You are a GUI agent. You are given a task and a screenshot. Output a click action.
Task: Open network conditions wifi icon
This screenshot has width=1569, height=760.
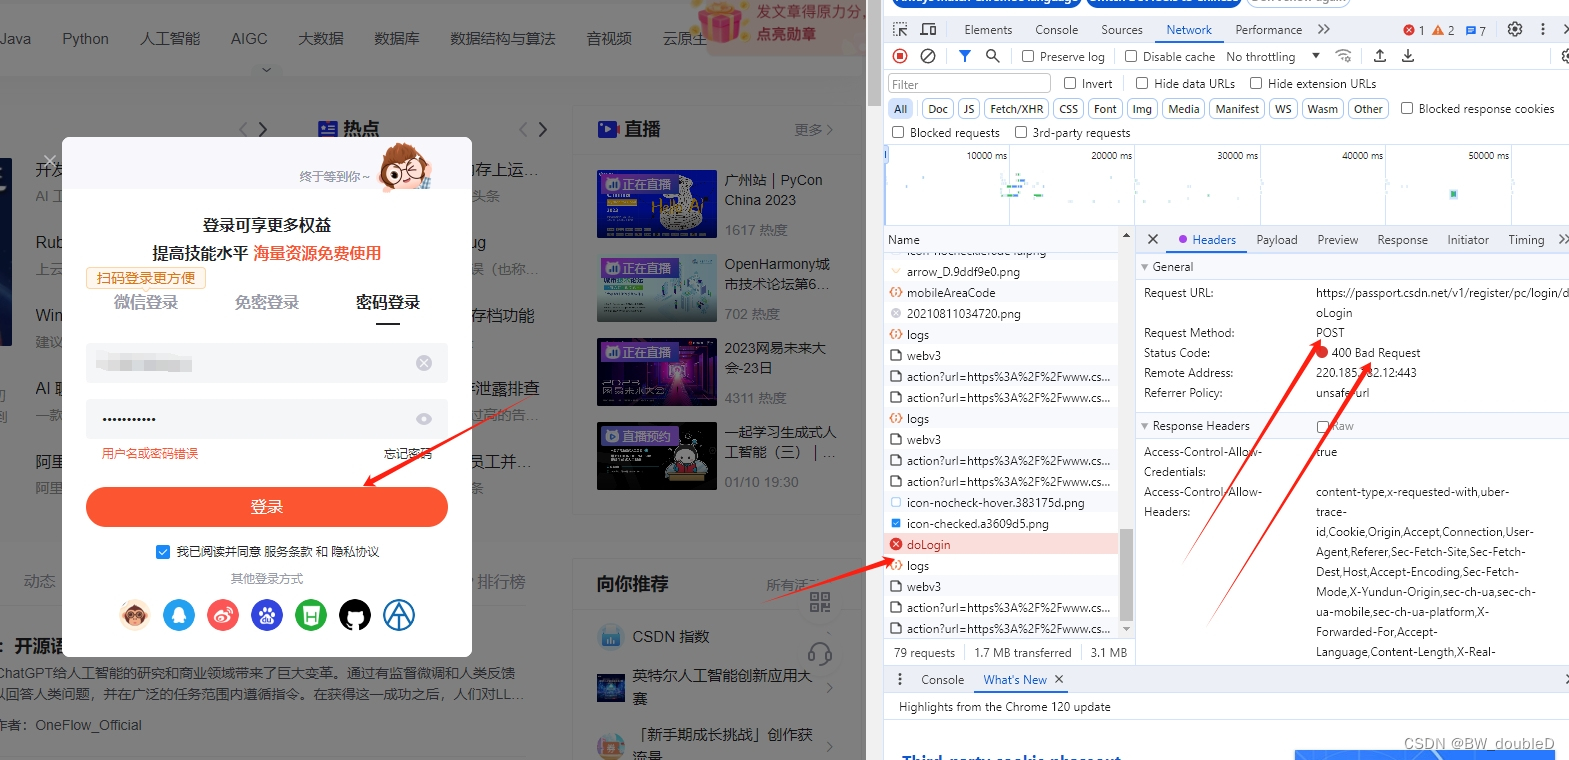pyautogui.click(x=1344, y=56)
